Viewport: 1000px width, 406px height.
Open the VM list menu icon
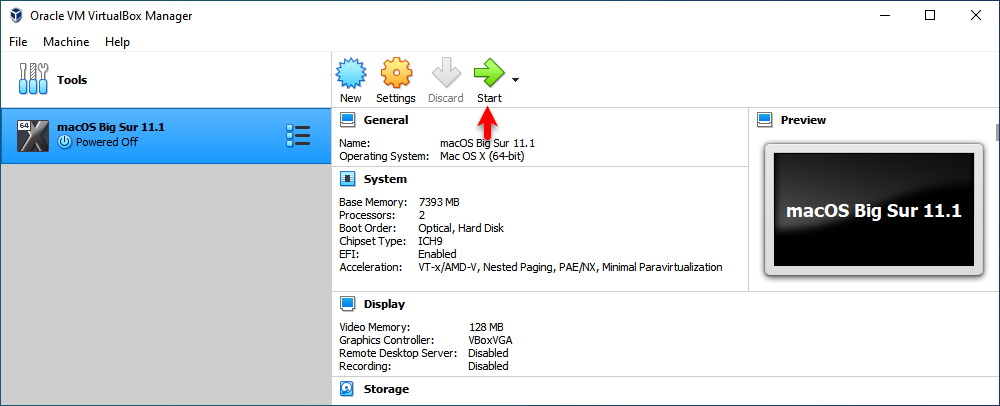298,136
